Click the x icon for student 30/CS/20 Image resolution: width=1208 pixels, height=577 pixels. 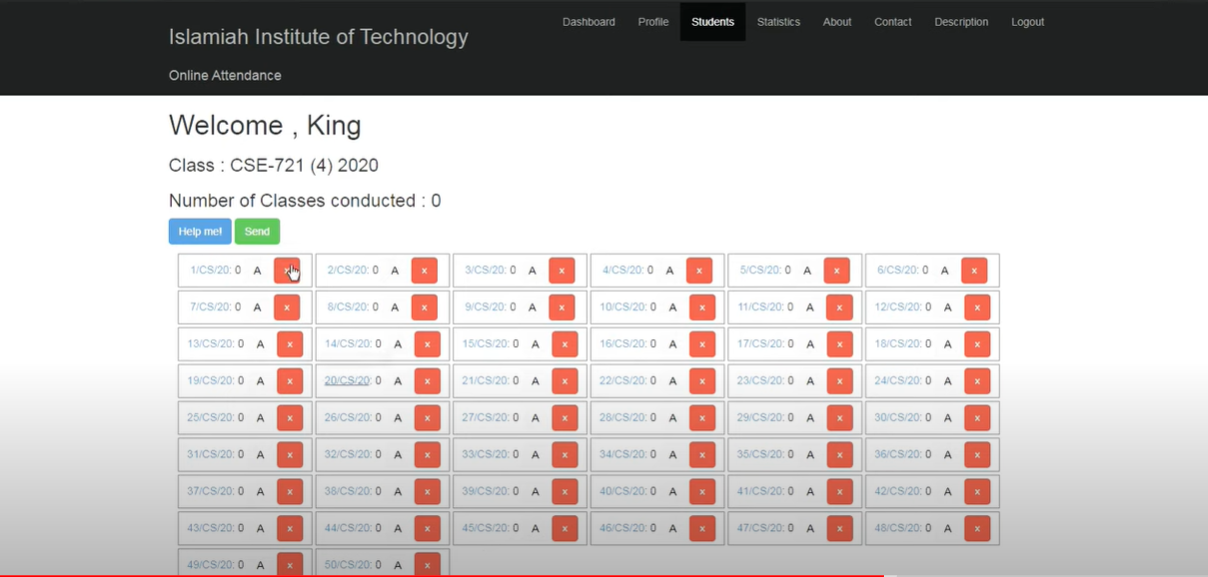976,418
